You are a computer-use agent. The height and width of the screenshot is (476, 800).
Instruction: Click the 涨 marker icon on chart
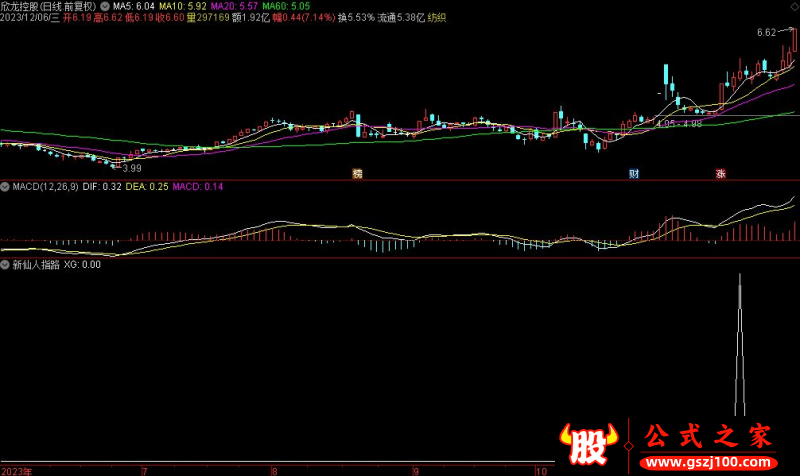pyautogui.click(x=720, y=173)
